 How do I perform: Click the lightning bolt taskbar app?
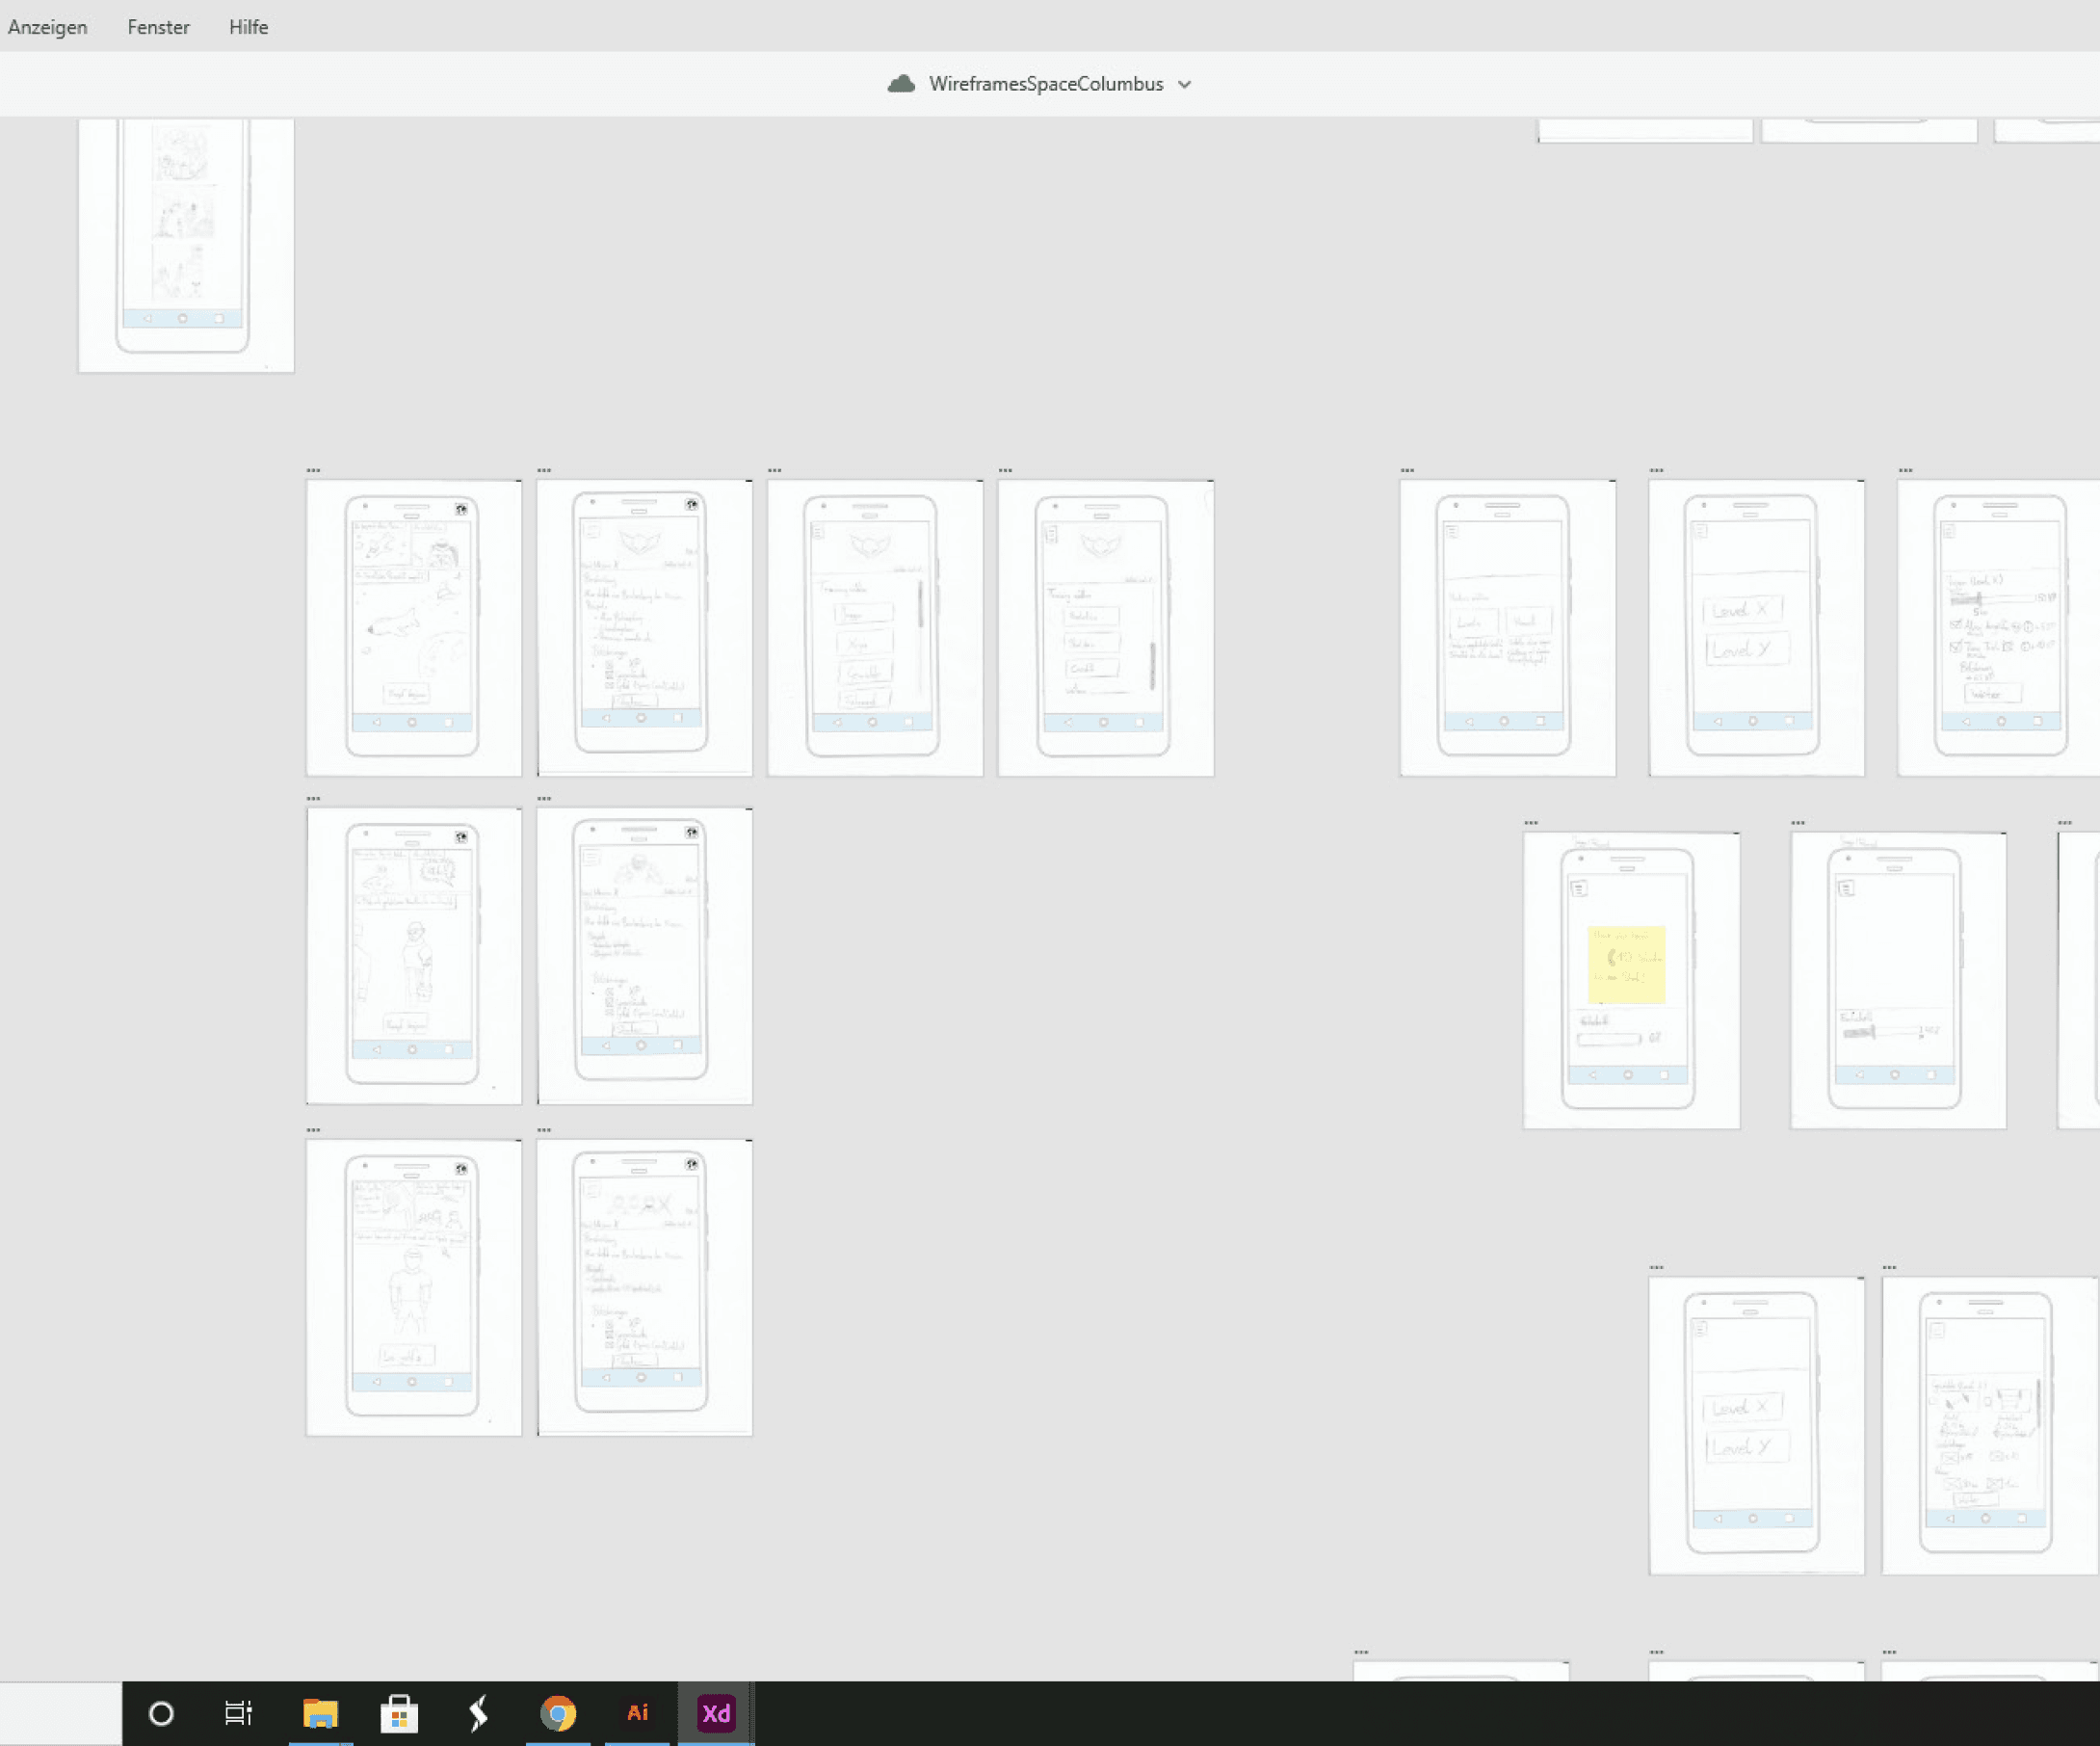tap(478, 1714)
